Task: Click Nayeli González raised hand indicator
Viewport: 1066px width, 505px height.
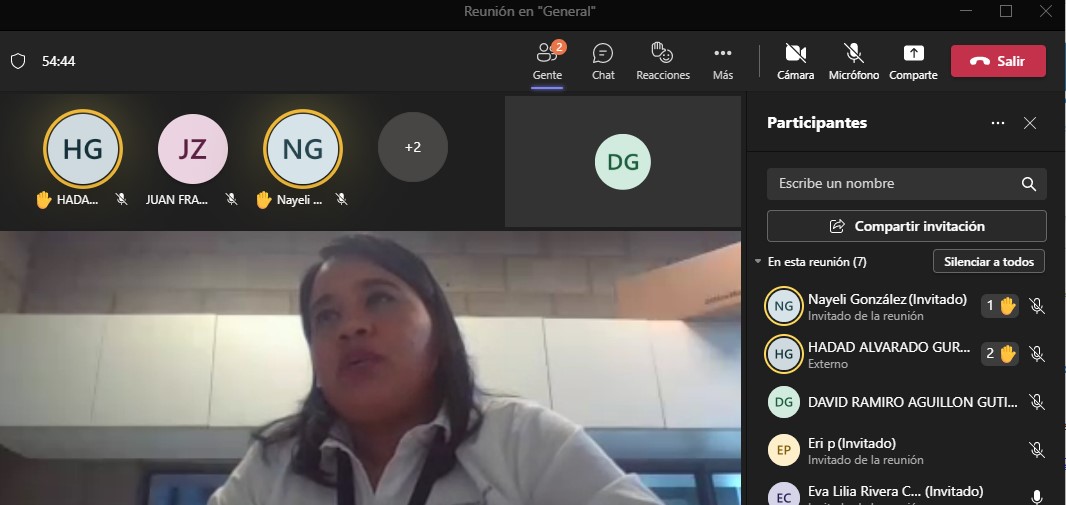Action: coord(1000,306)
